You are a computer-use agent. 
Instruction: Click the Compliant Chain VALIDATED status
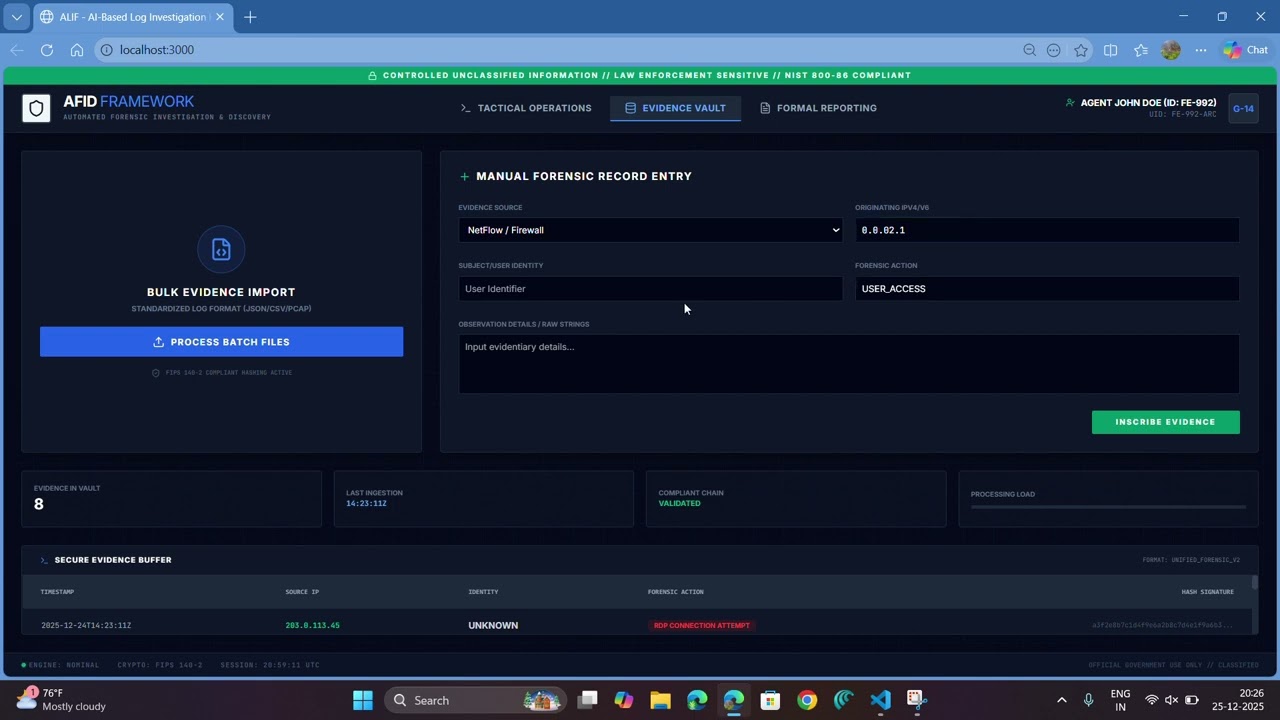pos(680,503)
